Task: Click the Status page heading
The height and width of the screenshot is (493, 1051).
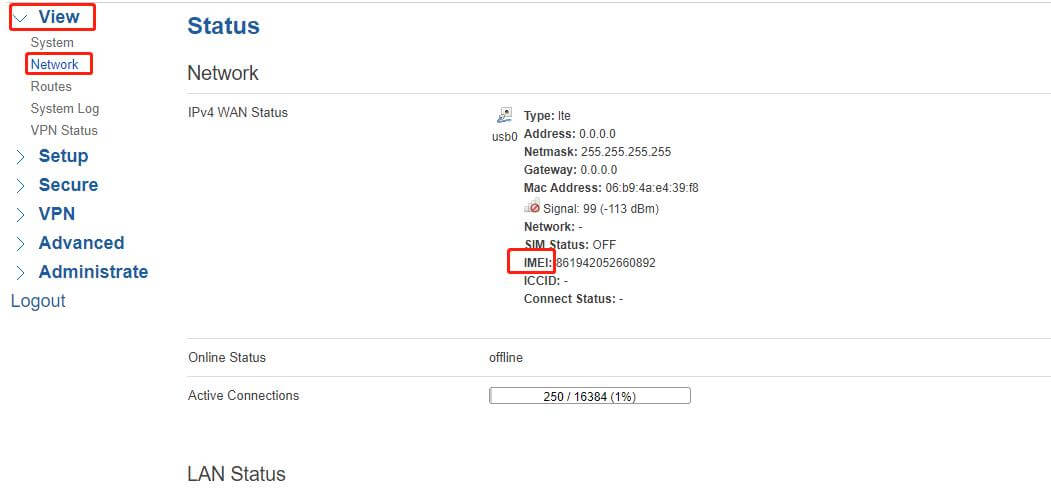Action: click(223, 25)
